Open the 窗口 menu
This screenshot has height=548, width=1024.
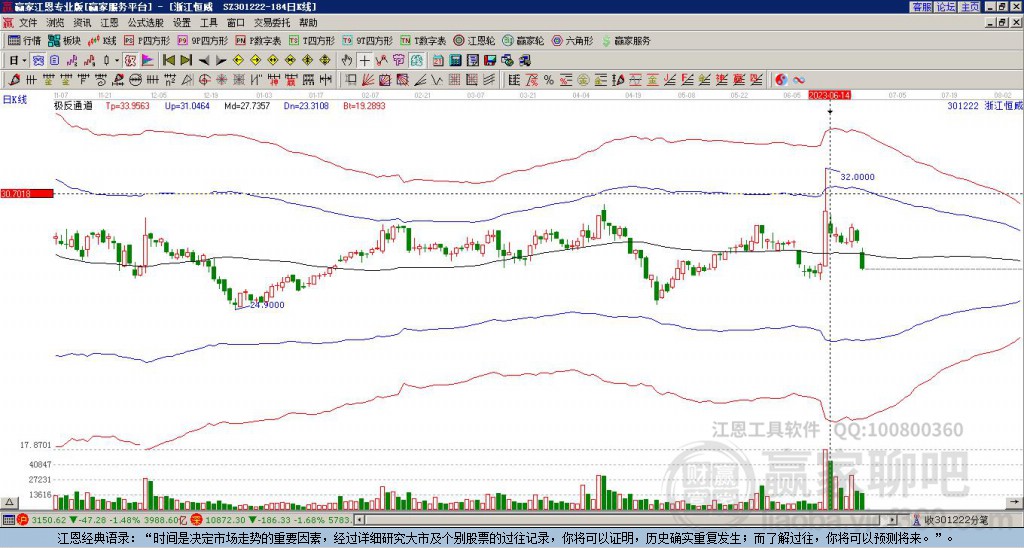(x=236, y=23)
